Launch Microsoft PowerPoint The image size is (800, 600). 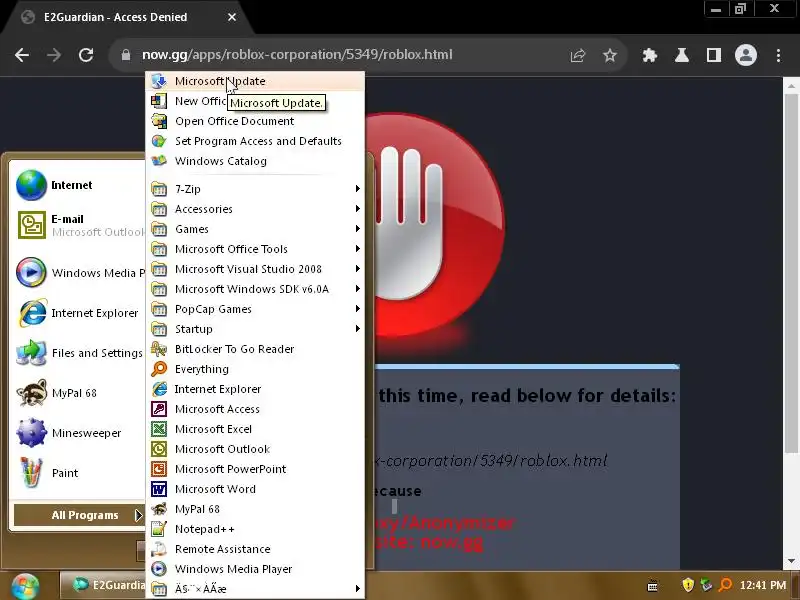pos(255,469)
